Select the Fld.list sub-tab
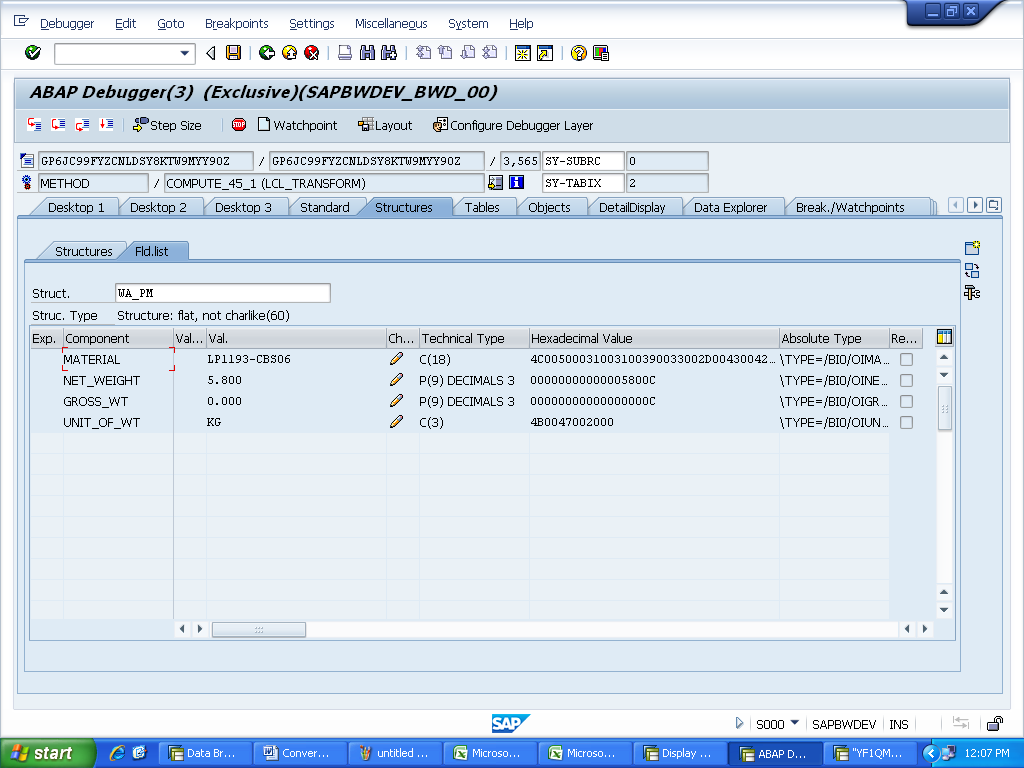Screen dimensions: 1024x768 click(x=152, y=251)
